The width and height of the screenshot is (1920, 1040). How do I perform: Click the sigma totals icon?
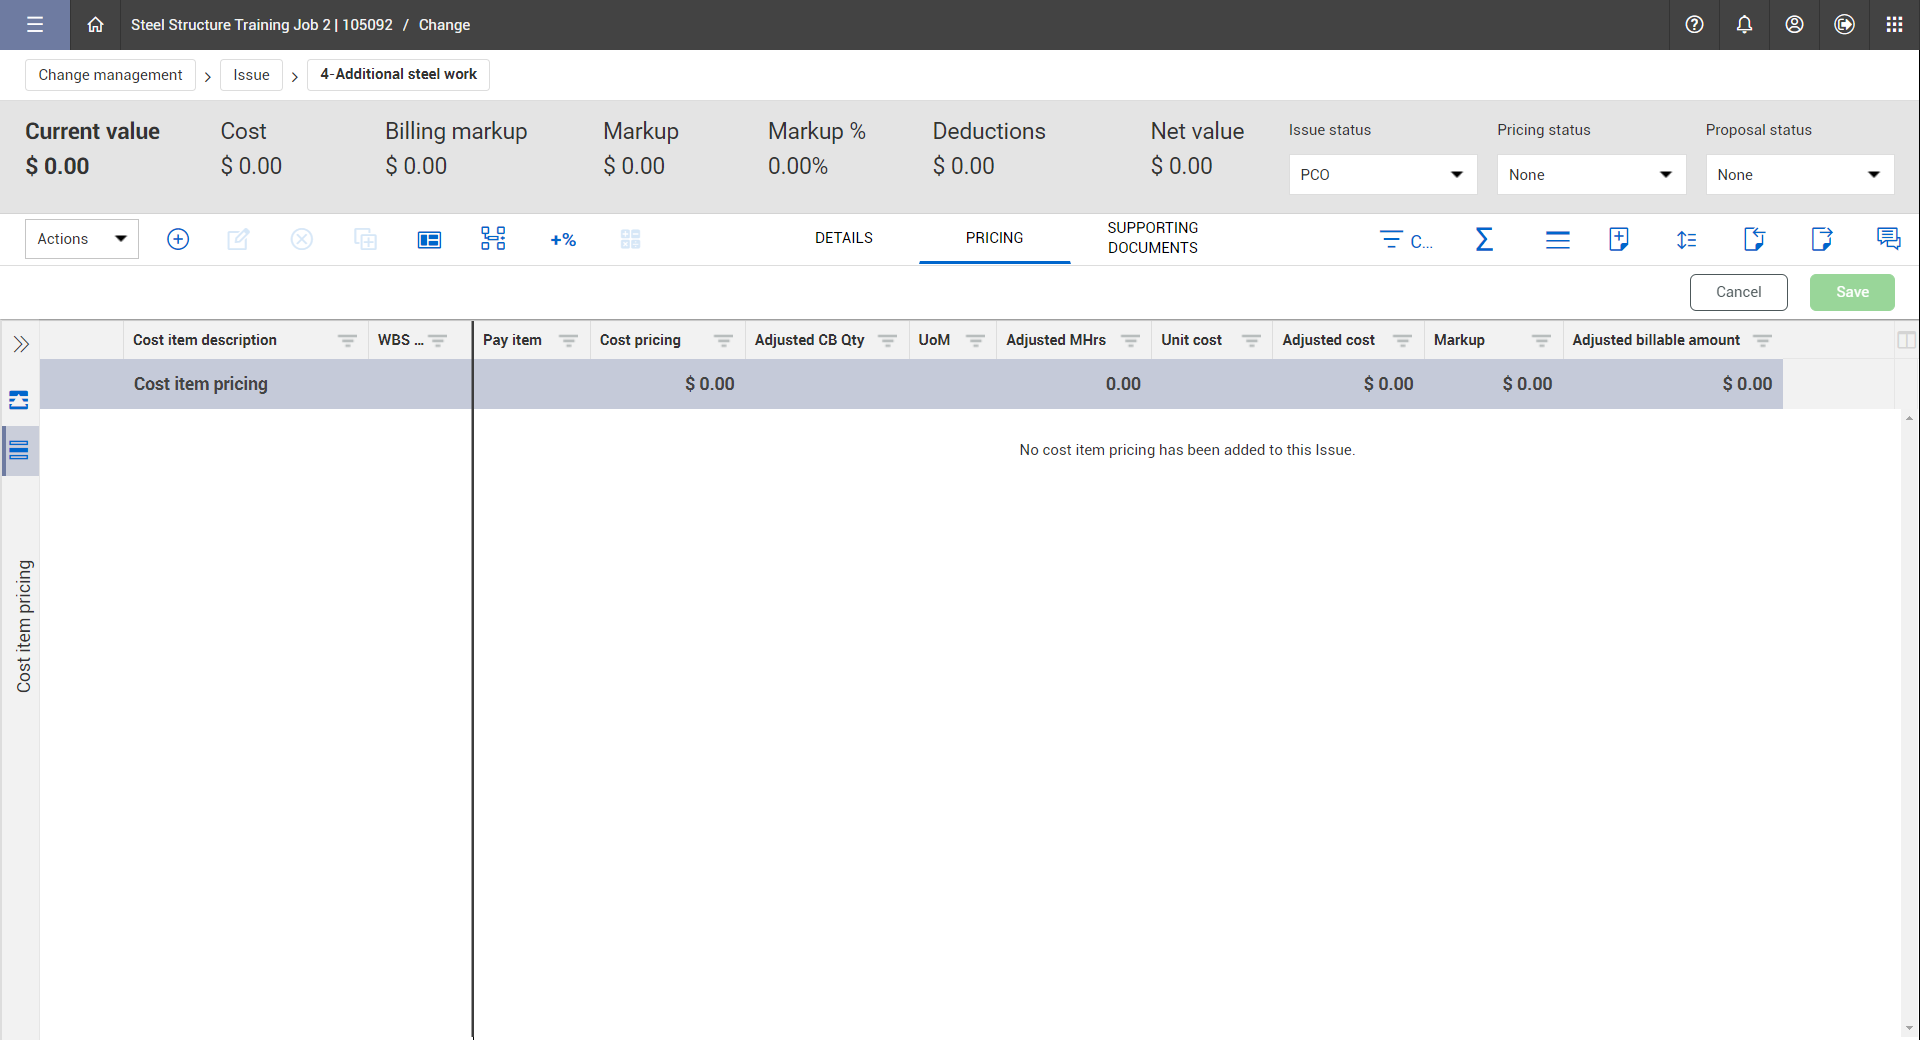[1484, 240]
